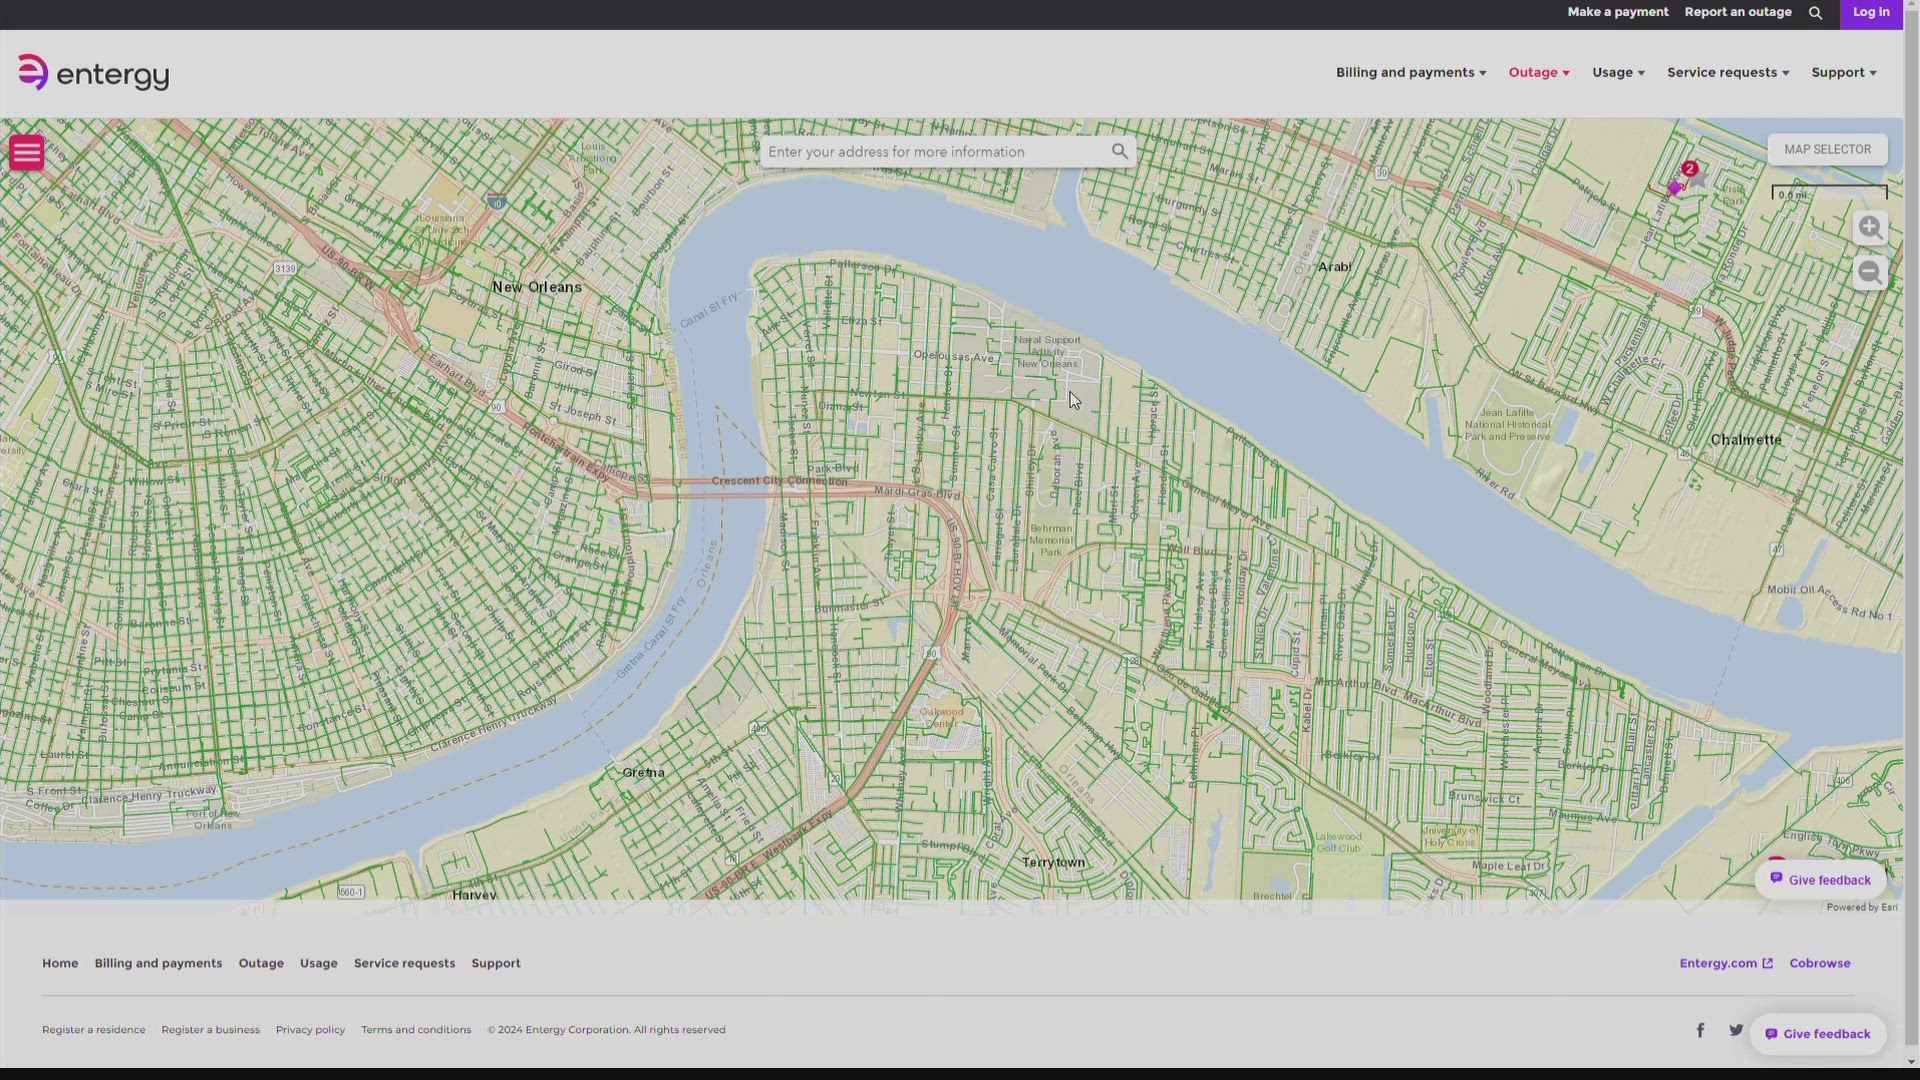Open footer Home link
The image size is (1920, 1080).
pyautogui.click(x=60, y=963)
